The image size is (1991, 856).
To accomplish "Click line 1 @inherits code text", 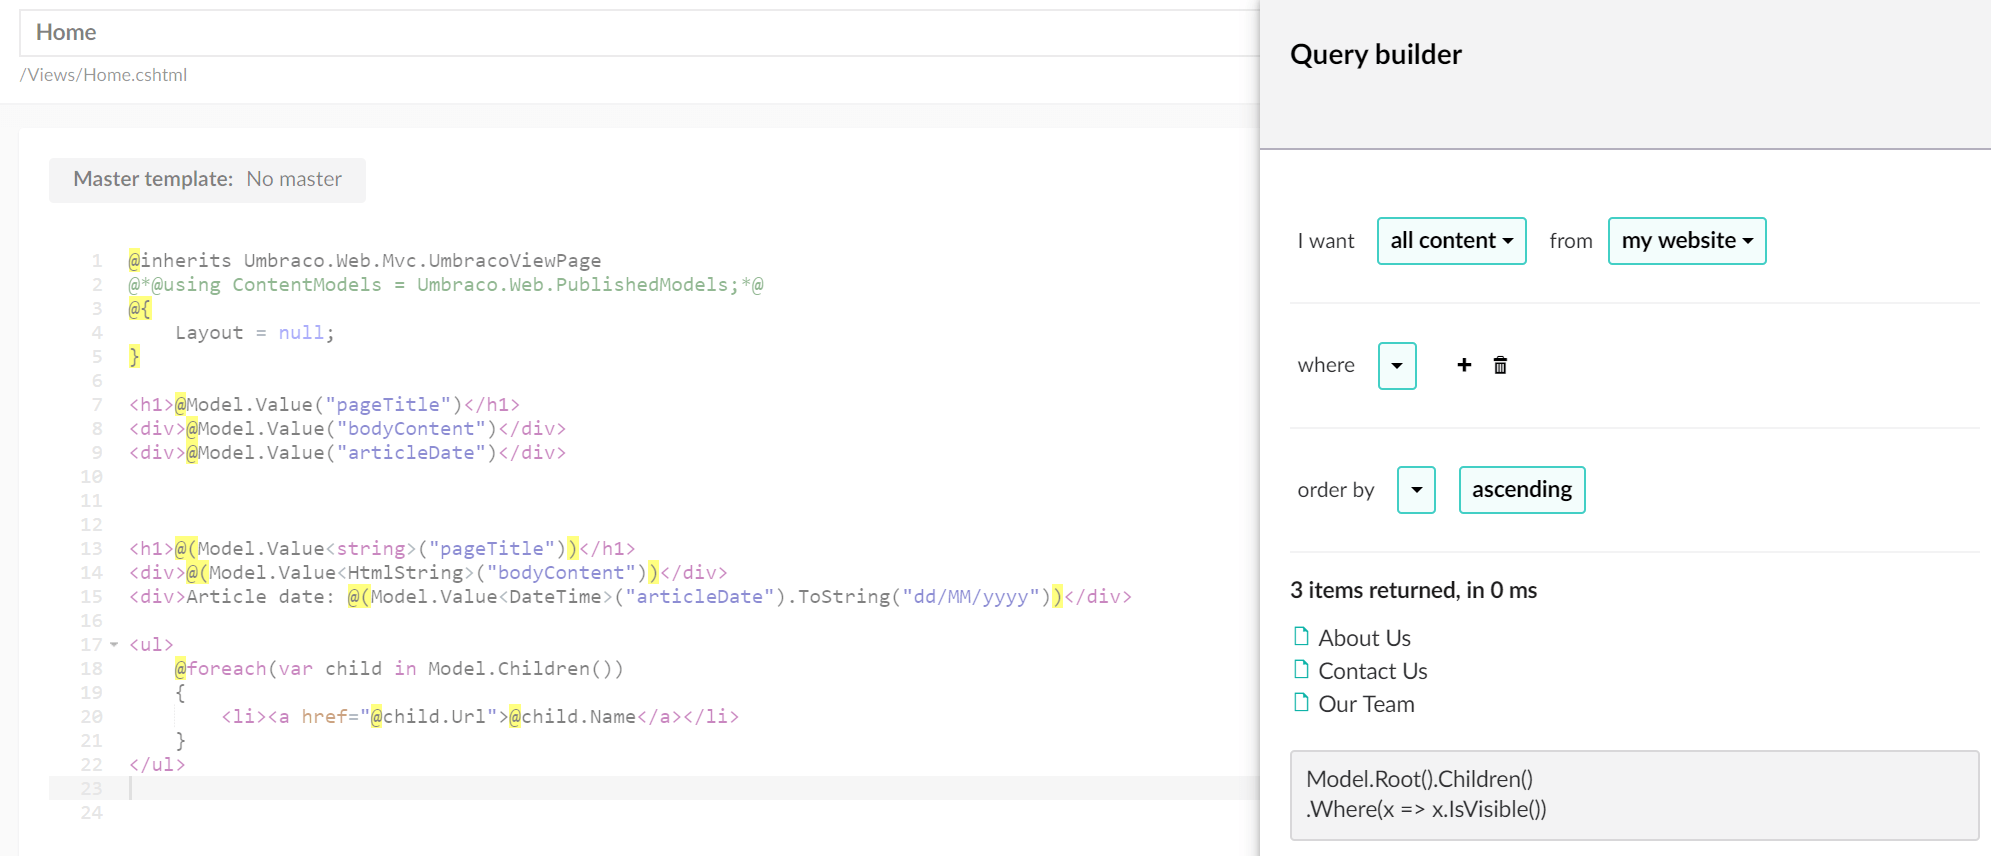I will pyautogui.click(x=365, y=261).
